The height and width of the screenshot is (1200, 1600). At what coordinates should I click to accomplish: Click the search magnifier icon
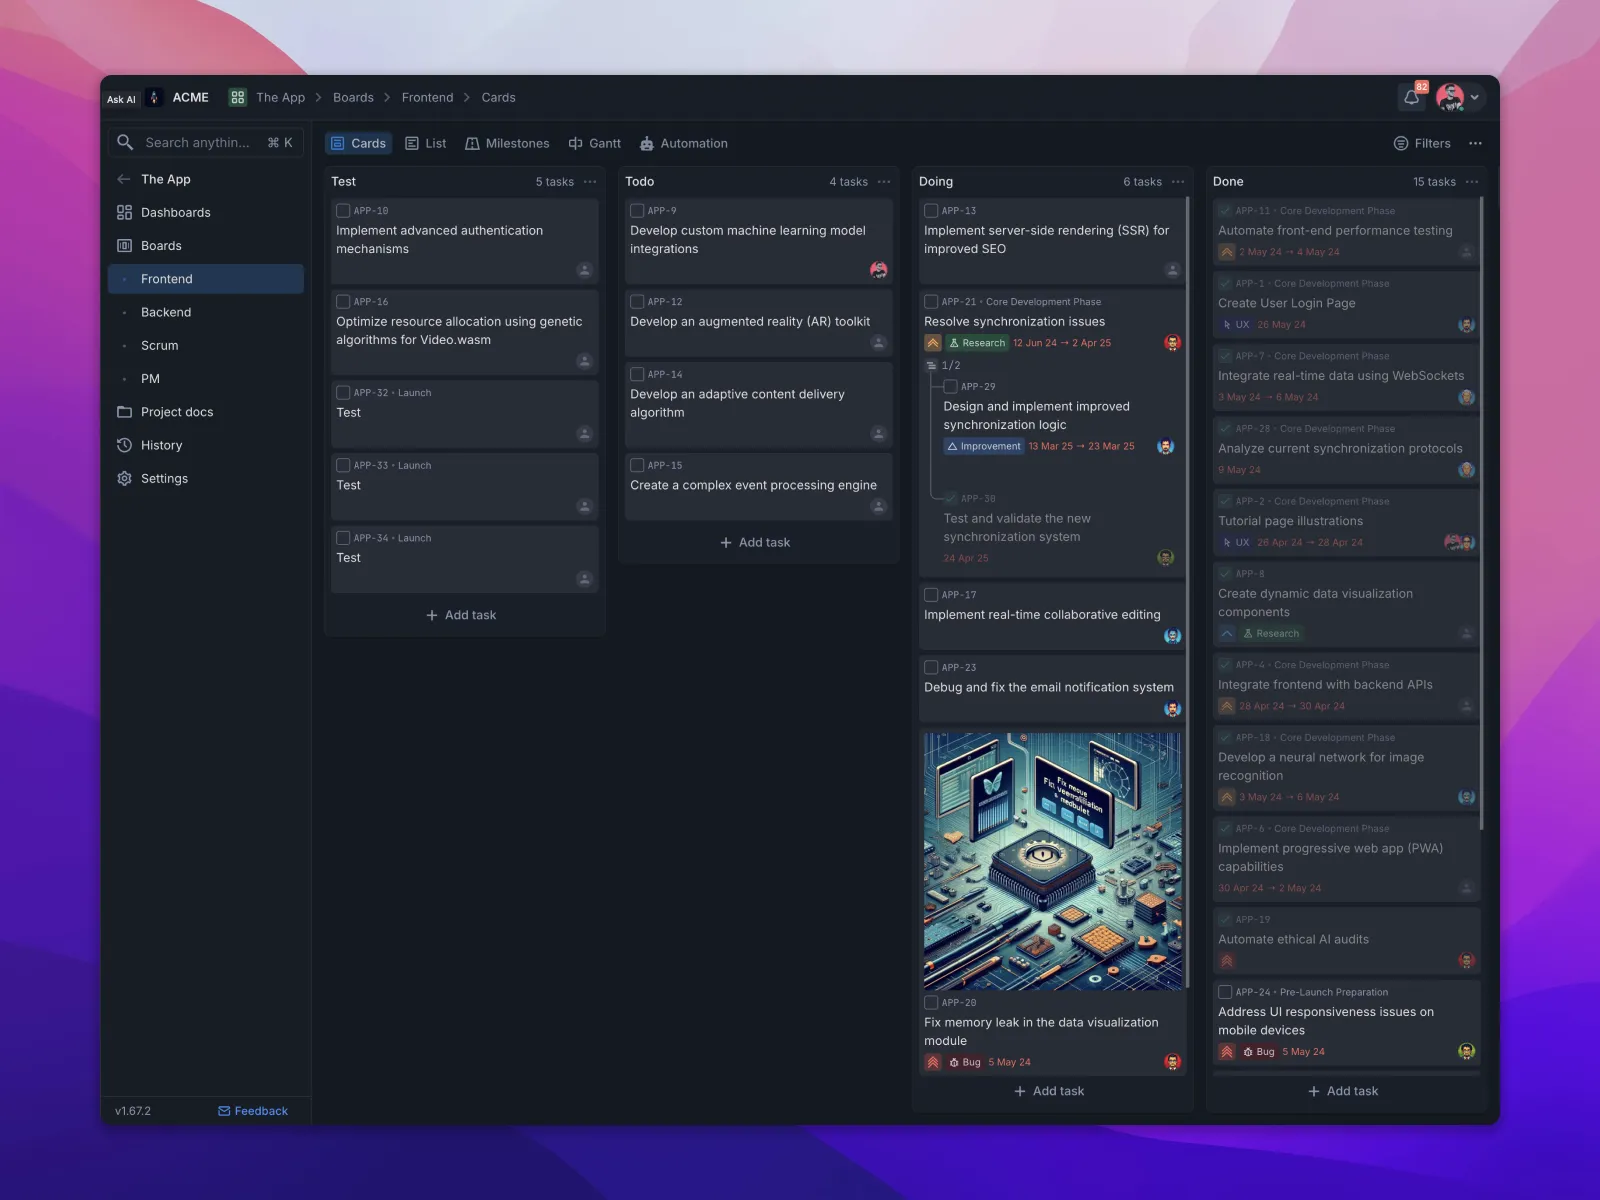coord(125,143)
